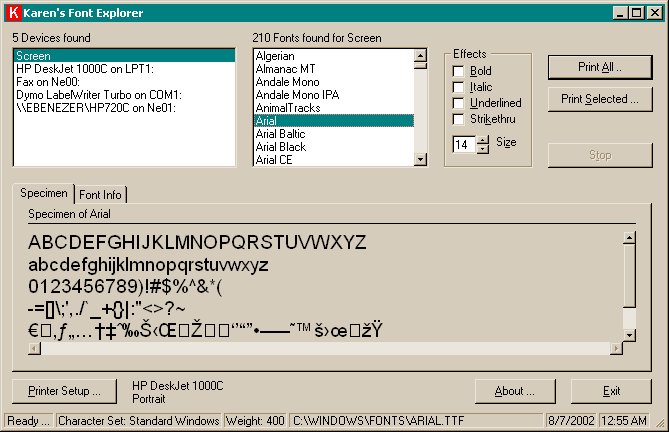Decrease font size with down spinner arrow
Image resolution: width=669 pixels, height=432 pixels.
[483, 149]
